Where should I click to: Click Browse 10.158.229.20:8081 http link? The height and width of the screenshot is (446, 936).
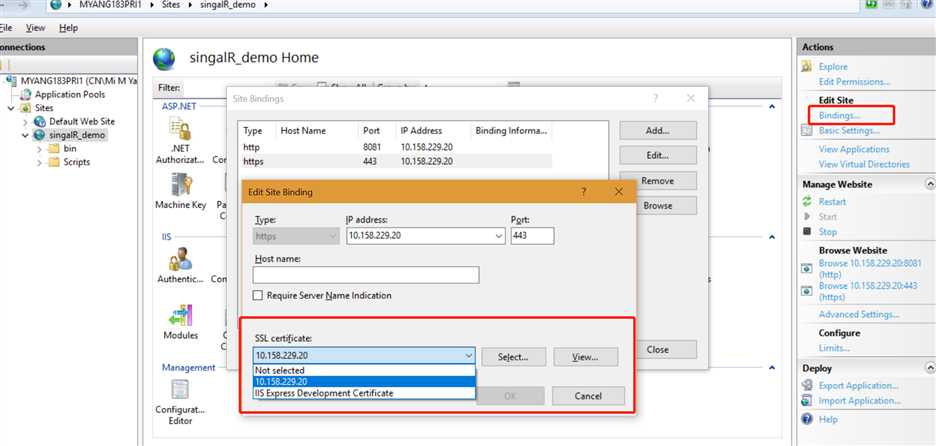[870, 269]
